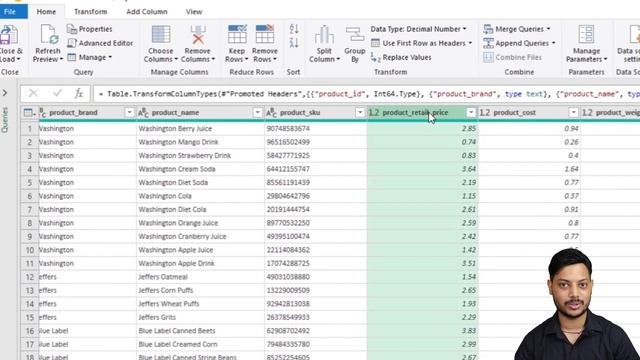Switch to the Home tab
The height and width of the screenshot is (360, 640).
(46, 12)
